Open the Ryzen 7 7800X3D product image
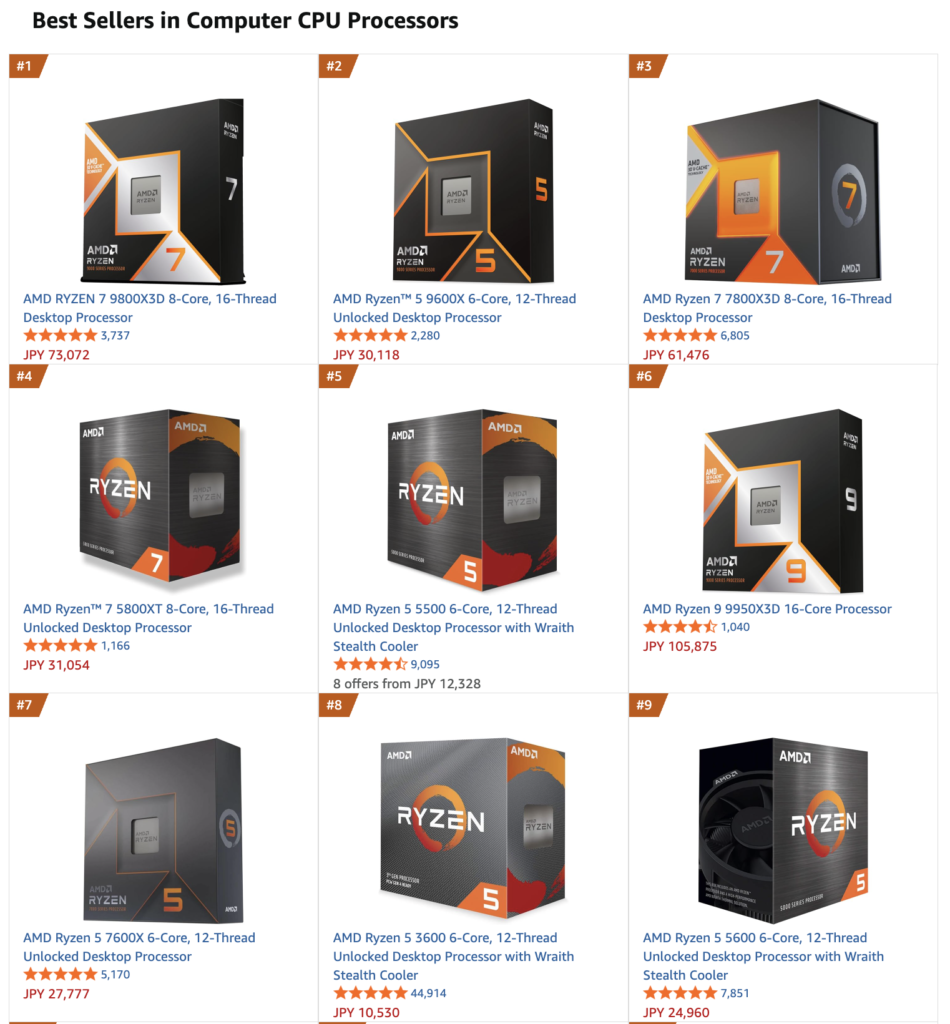Viewport: 950px width, 1024px height. [783, 191]
